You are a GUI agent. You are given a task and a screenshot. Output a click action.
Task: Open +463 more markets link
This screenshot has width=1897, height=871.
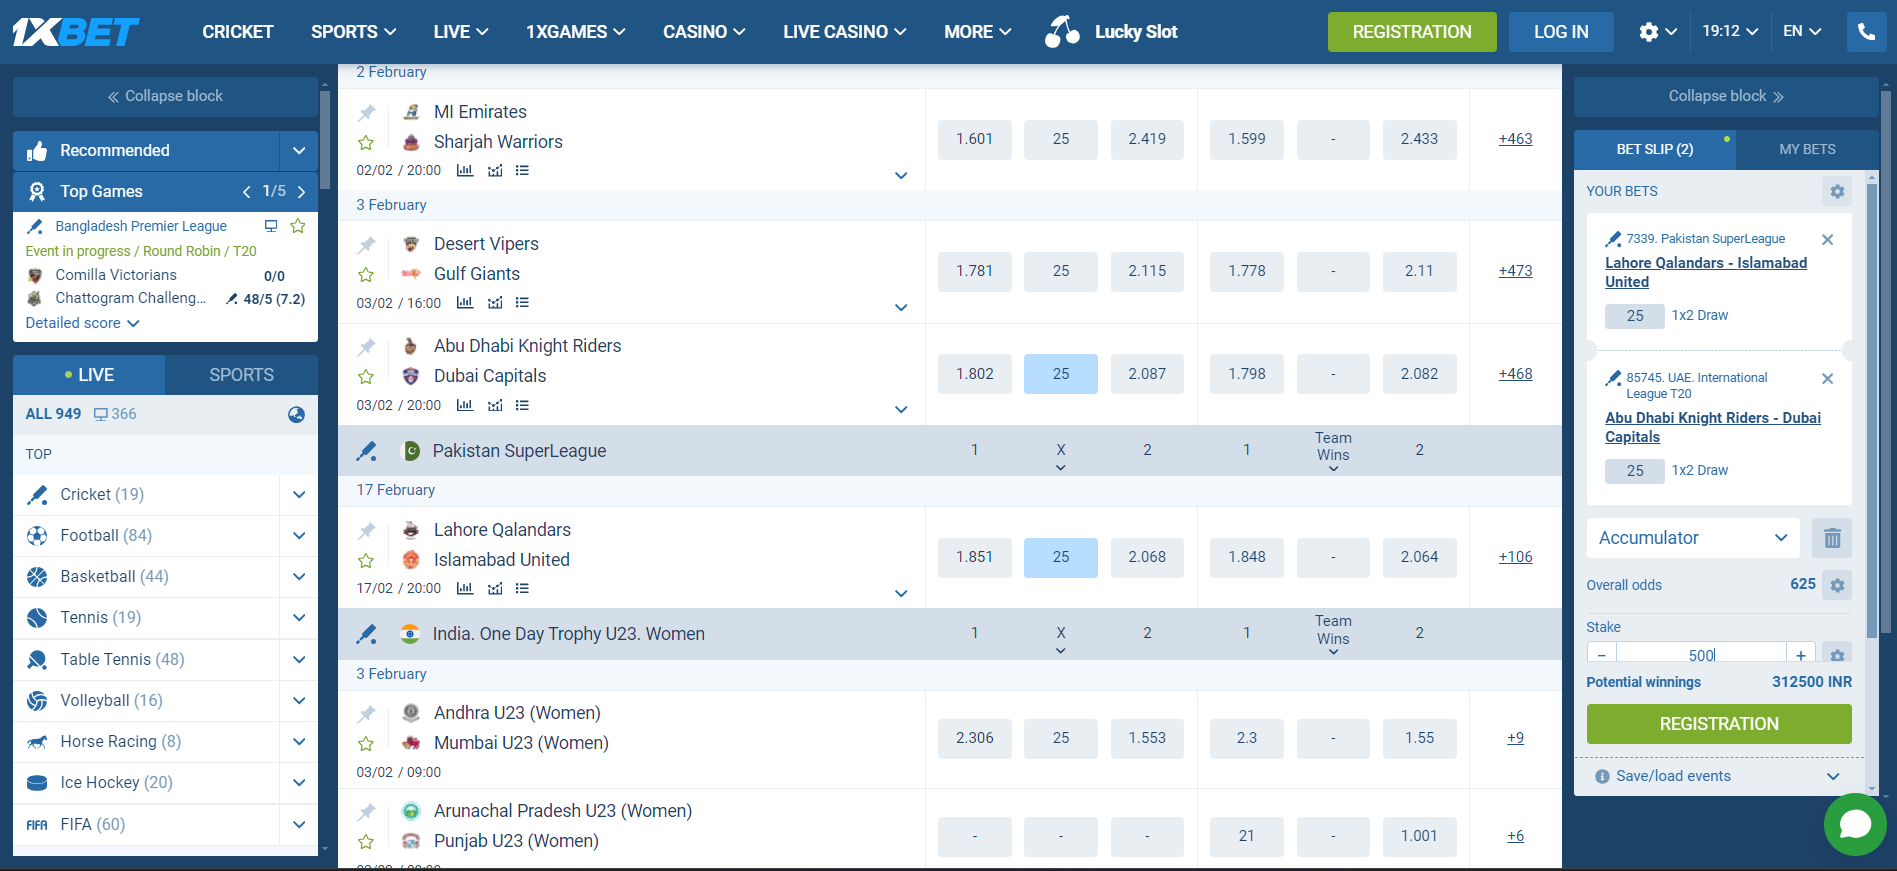pos(1515,139)
